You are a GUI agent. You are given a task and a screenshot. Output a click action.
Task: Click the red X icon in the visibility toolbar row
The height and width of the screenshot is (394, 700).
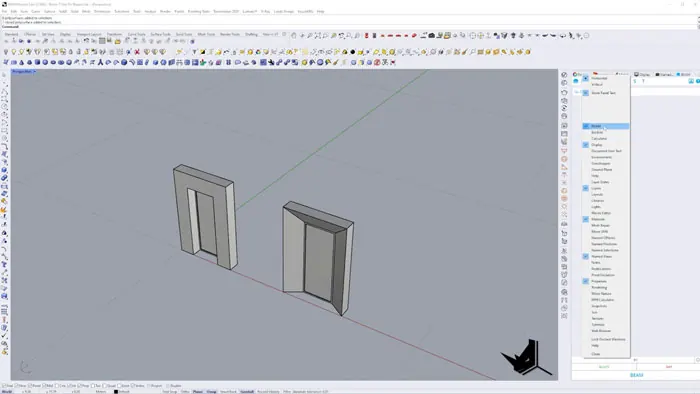click(x=137, y=52)
